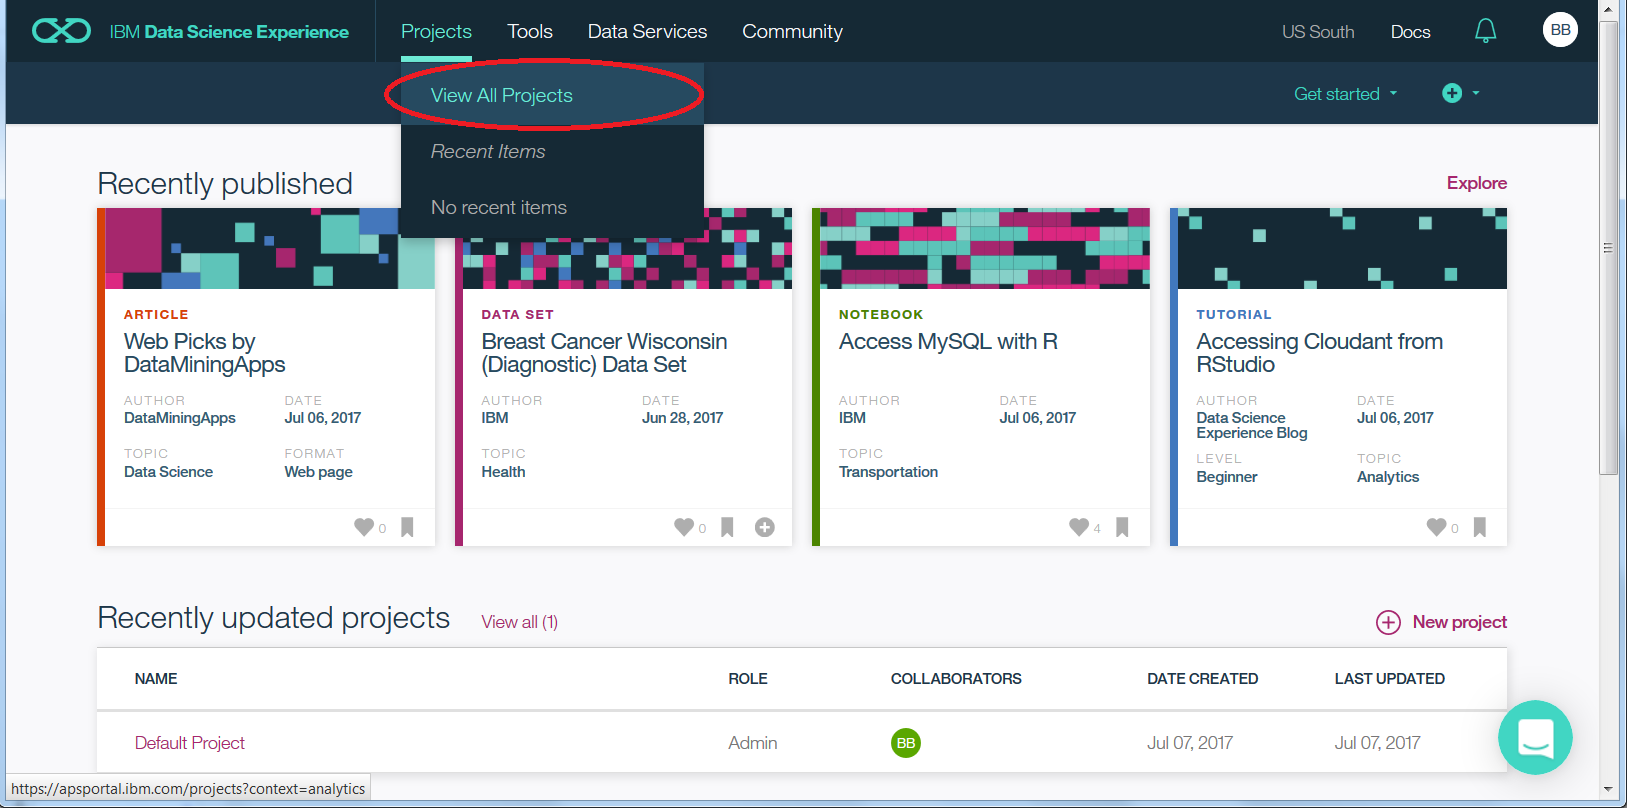This screenshot has width=1628, height=808.
Task: Open the Docs link
Action: point(1410,32)
